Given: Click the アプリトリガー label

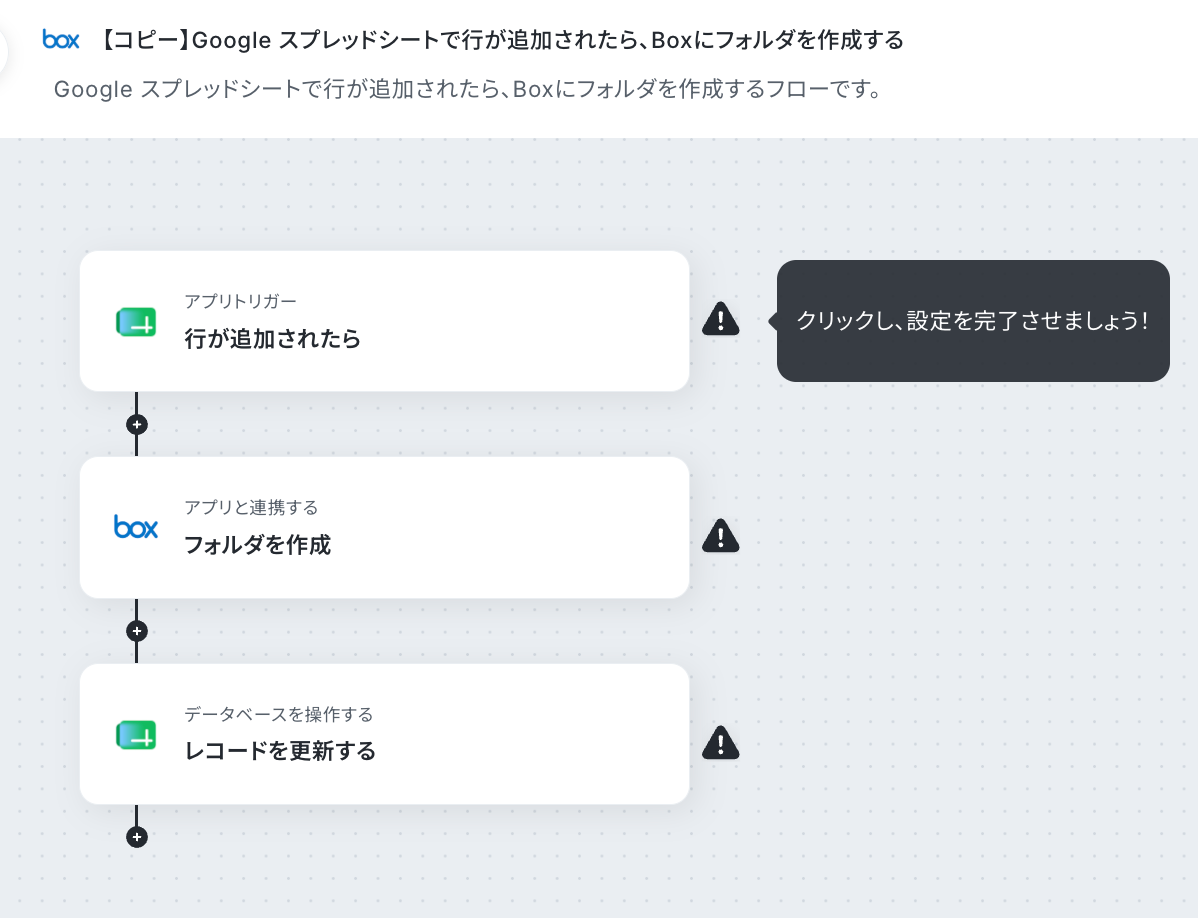Looking at the screenshot, I should pos(240,301).
